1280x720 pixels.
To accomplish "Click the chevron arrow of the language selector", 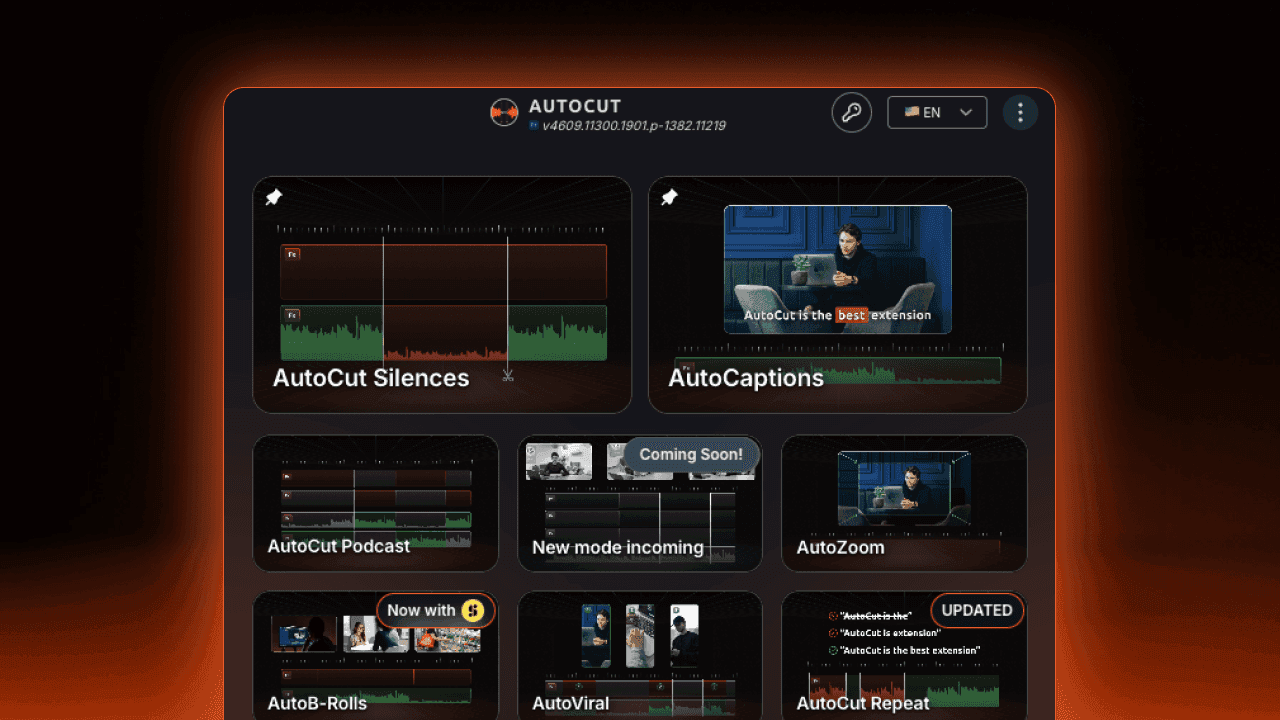I will 966,113.
